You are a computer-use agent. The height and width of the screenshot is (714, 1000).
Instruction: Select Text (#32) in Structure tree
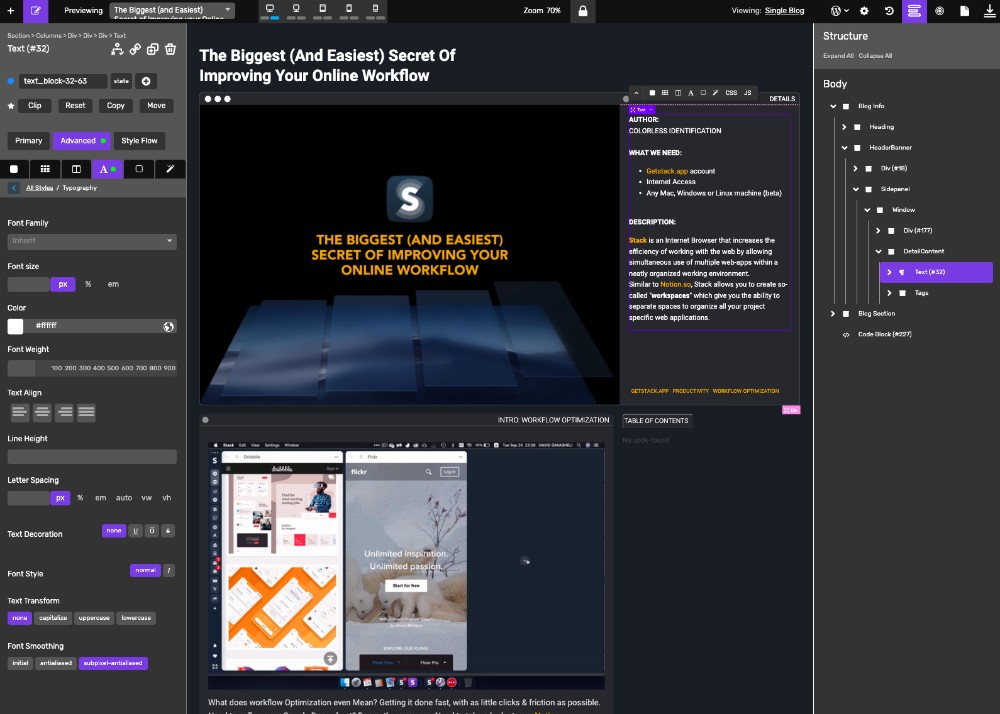tap(936, 272)
